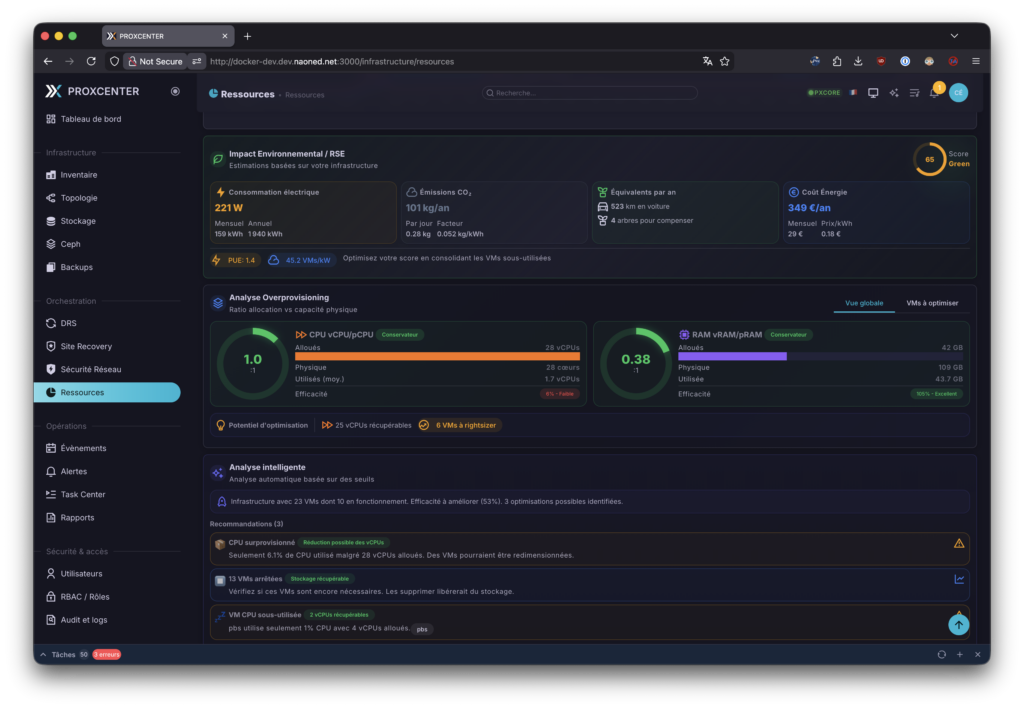Bookmark this page with the star icon
Viewport: 1024px width, 709px height.
point(725,61)
